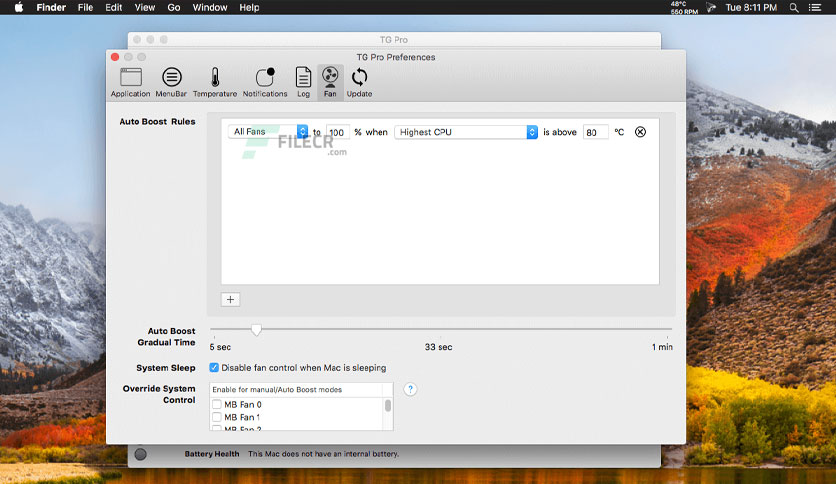Open the MenuBar preferences pane
This screenshot has height=484, width=836.
coord(171,83)
